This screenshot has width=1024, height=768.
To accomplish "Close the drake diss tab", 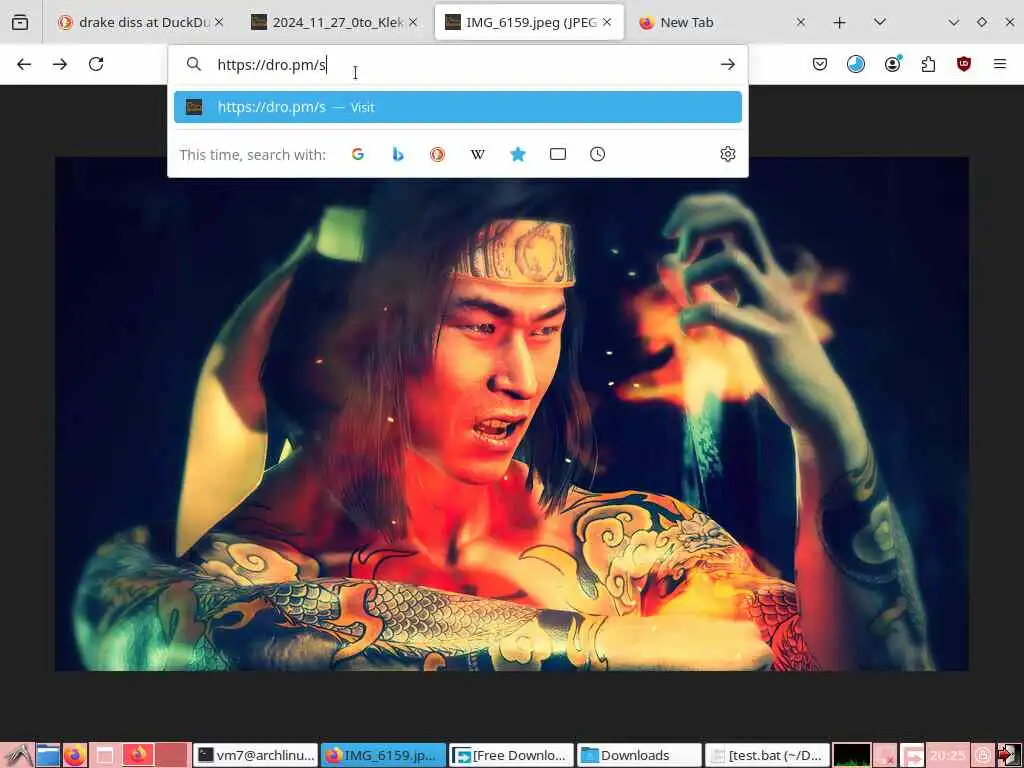I will coord(219,22).
